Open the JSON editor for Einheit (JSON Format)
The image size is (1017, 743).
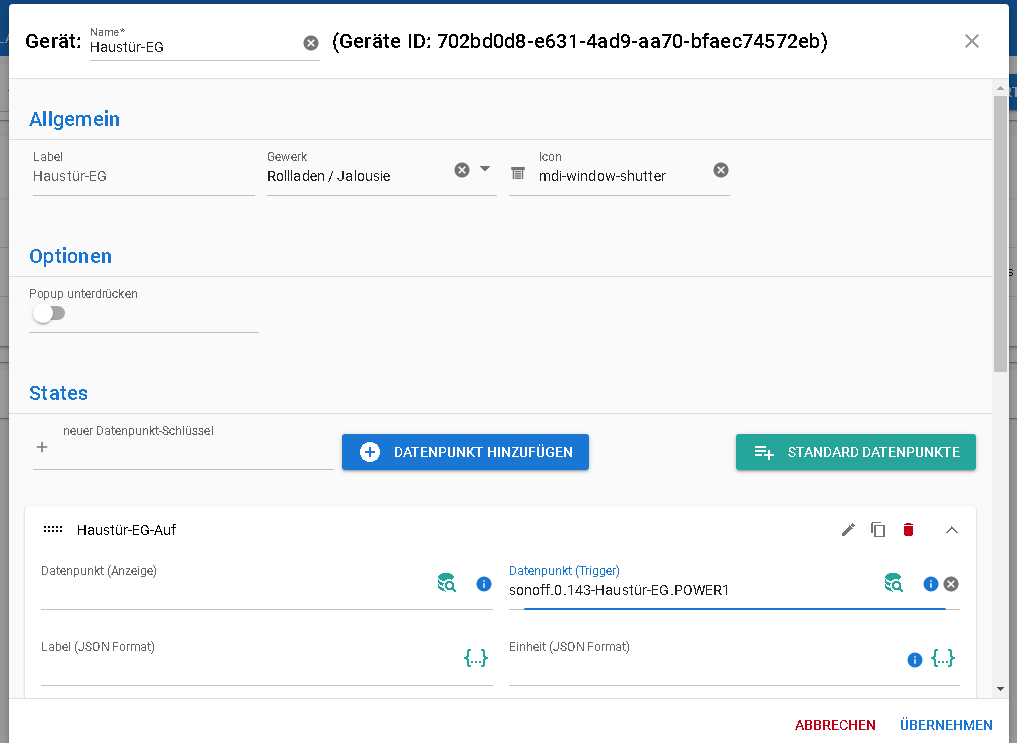pyautogui.click(x=943, y=658)
